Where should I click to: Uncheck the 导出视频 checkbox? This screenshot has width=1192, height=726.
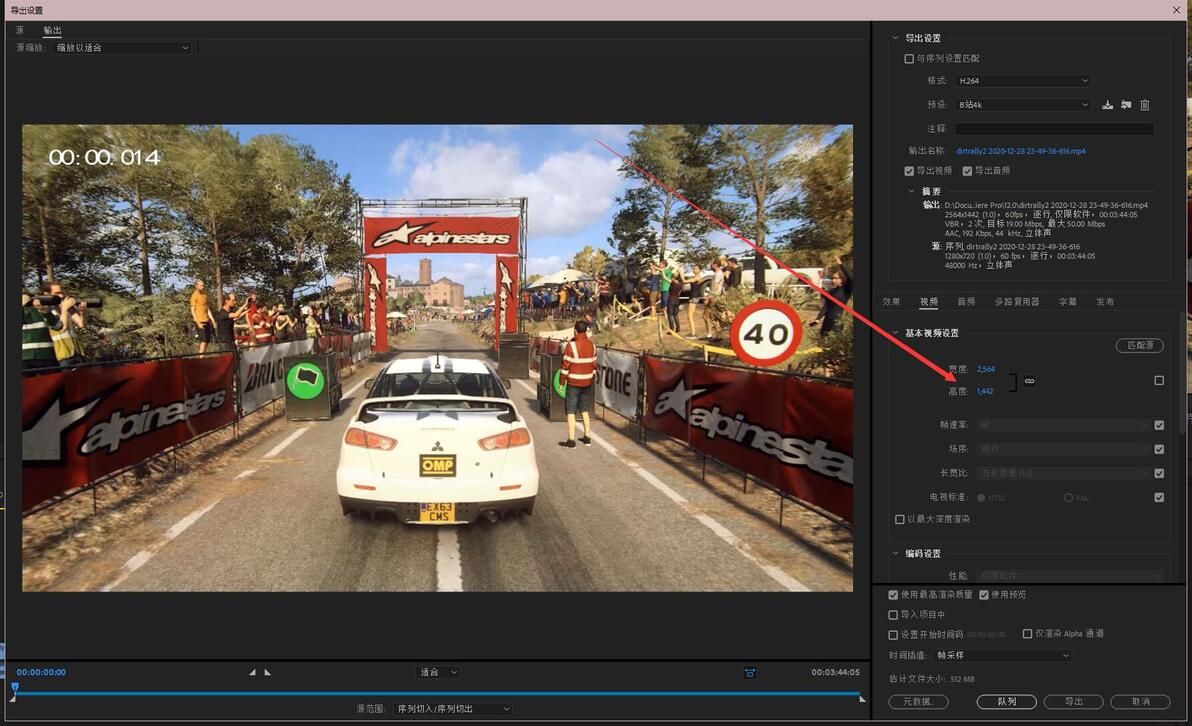(x=908, y=171)
